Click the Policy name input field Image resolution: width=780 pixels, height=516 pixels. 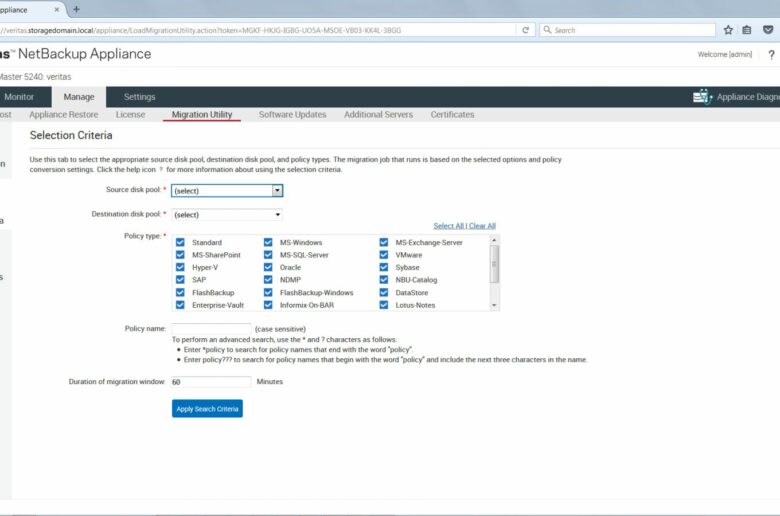pos(211,328)
